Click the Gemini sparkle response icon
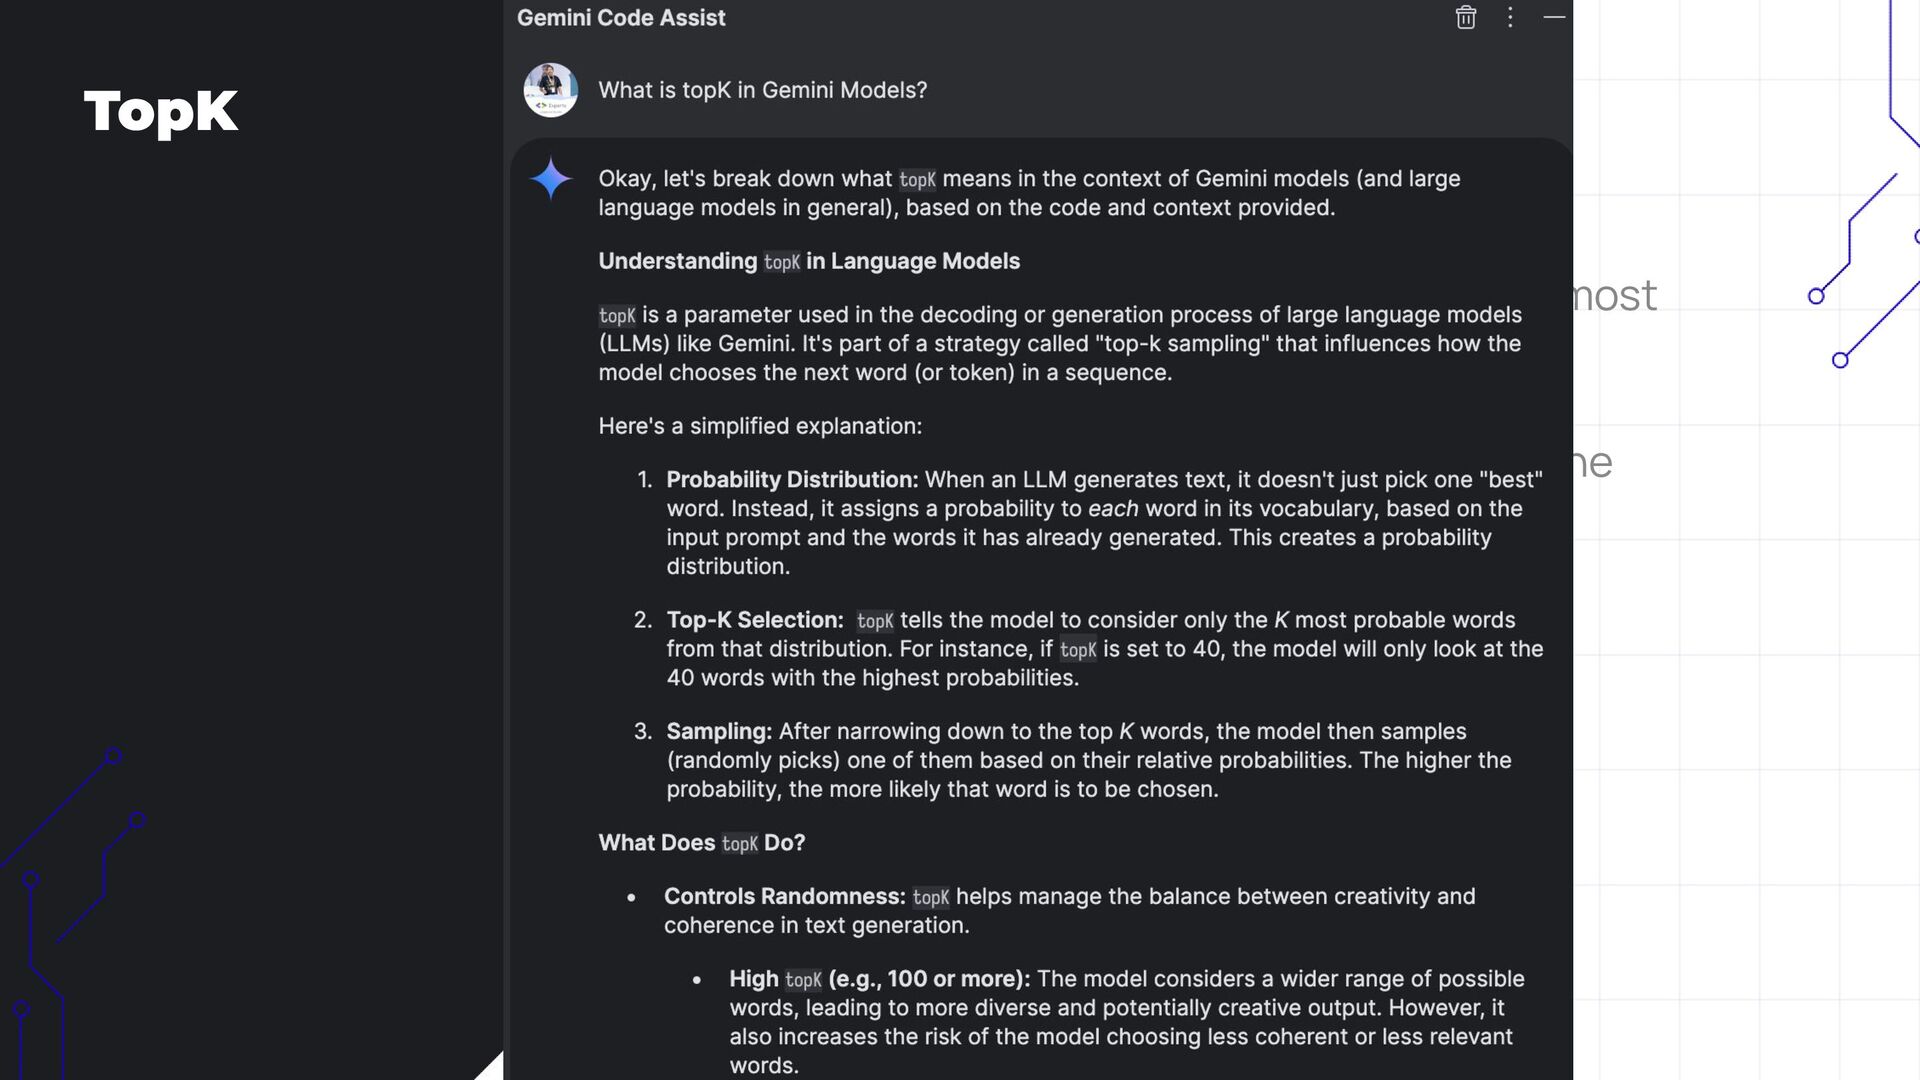 tap(550, 179)
